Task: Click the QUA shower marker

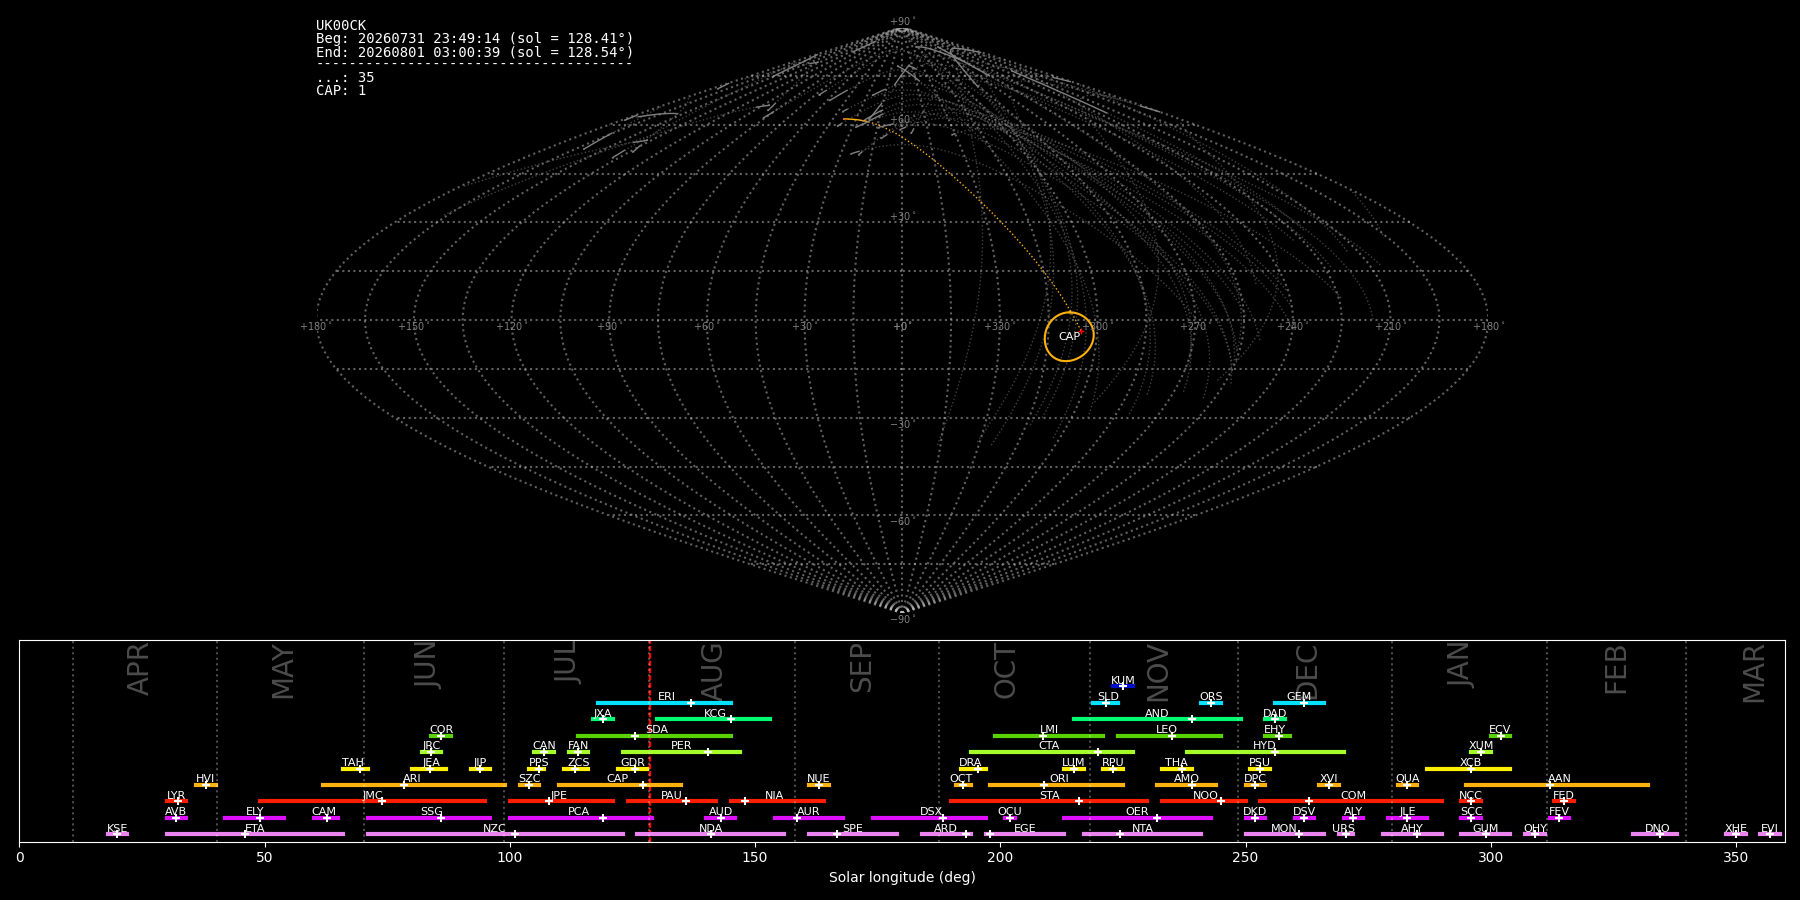Action: point(1407,785)
